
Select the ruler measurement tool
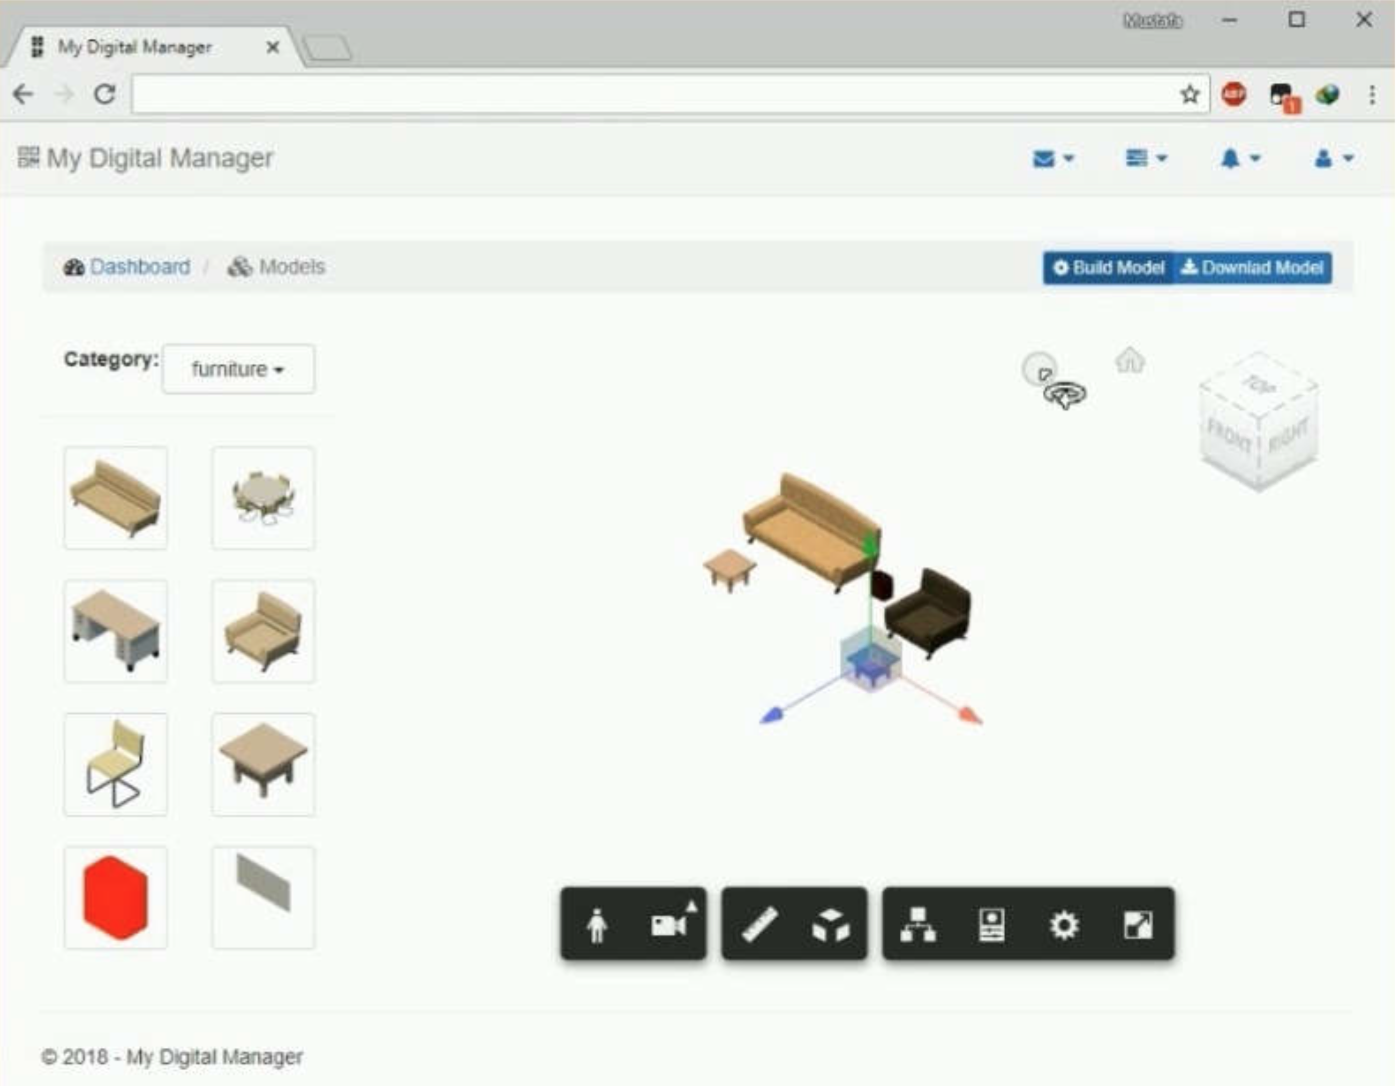[x=760, y=925]
